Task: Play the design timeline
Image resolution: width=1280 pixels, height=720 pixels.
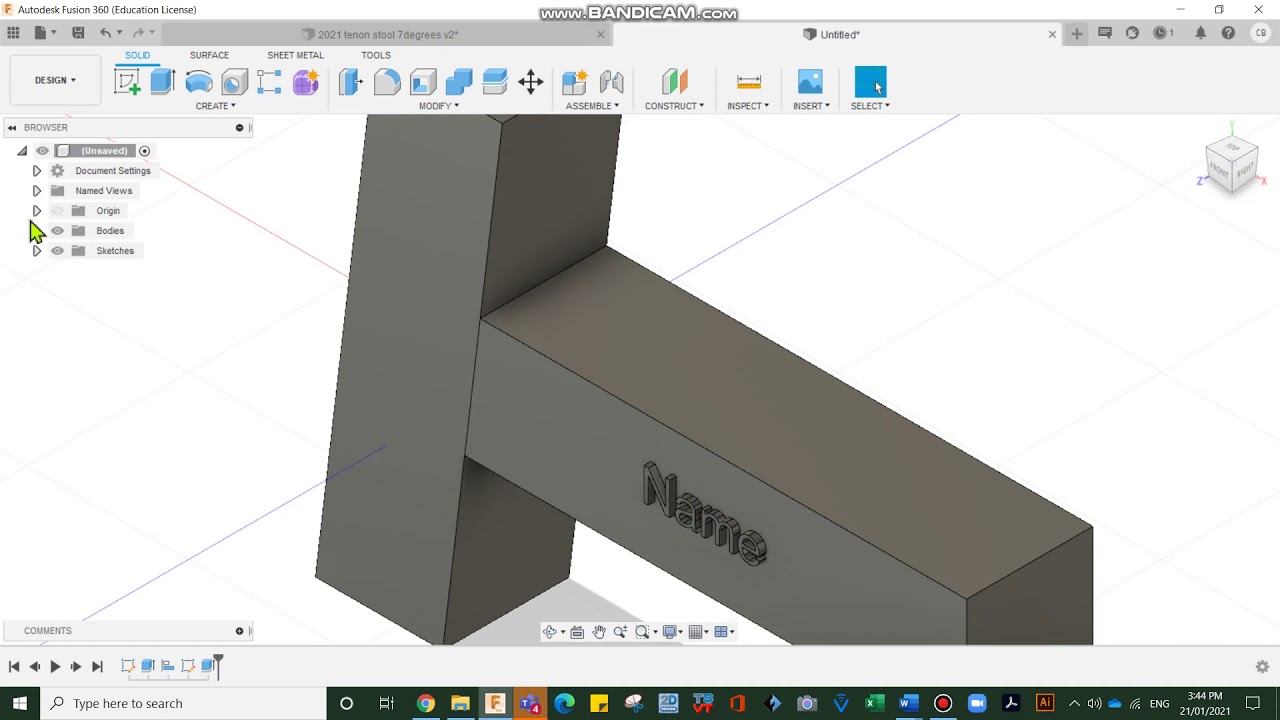Action: click(55, 666)
